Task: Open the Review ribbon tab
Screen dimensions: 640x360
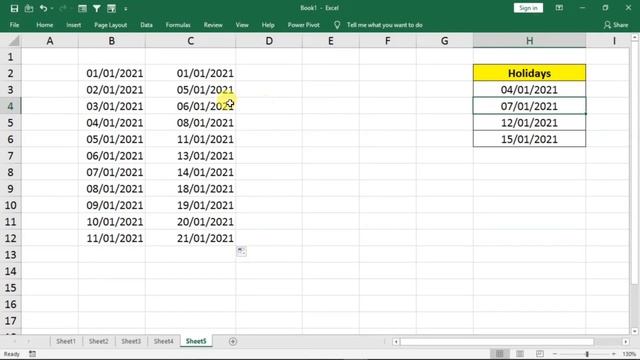Action: [x=213, y=25]
